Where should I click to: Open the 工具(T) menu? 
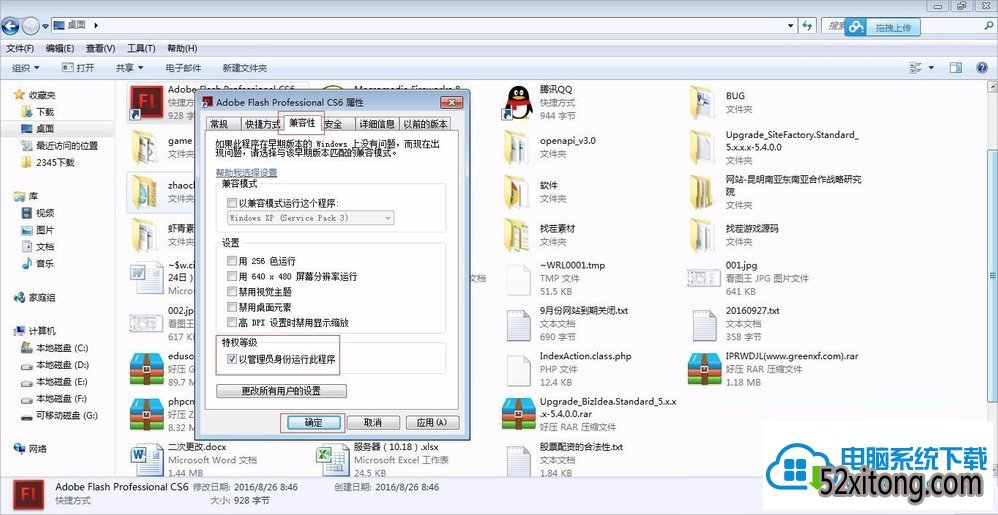click(x=141, y=48)
